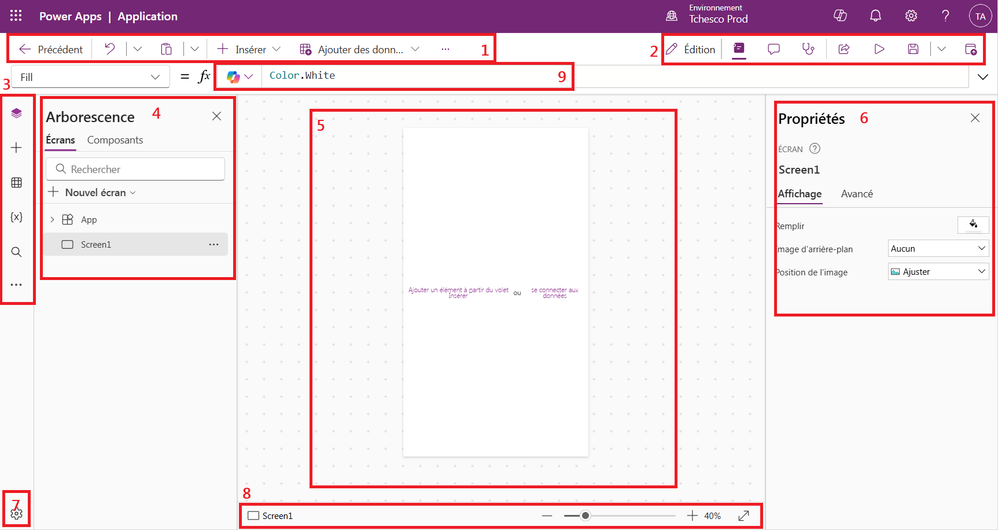Click the Remplir fill color picker

point(973,225)
